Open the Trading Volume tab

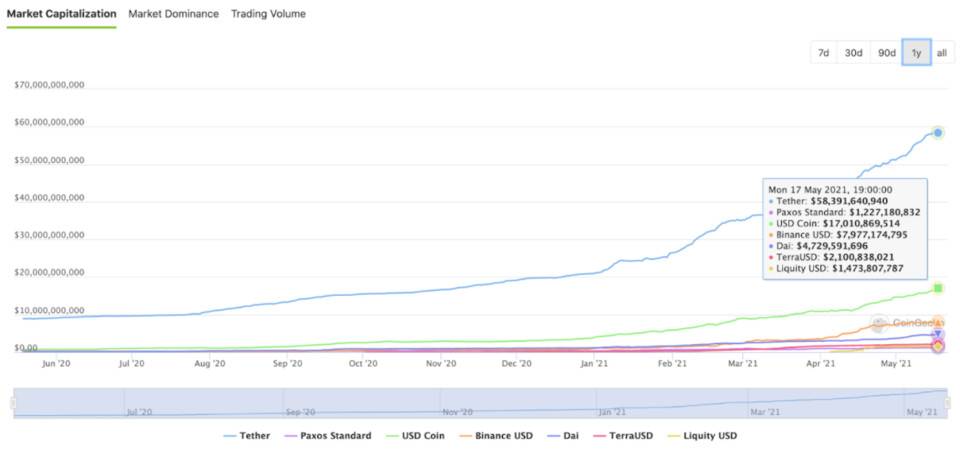click(x=268, y=14)
